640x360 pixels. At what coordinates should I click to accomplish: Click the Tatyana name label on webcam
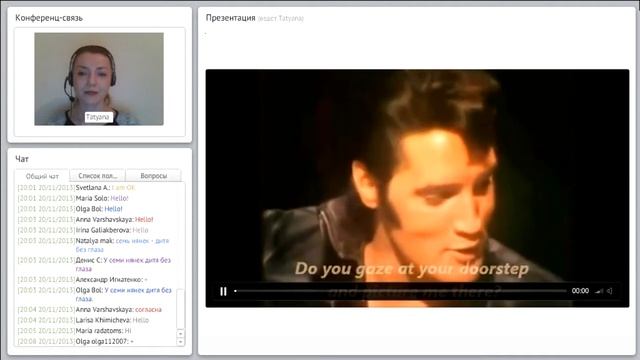coord(98,117)
